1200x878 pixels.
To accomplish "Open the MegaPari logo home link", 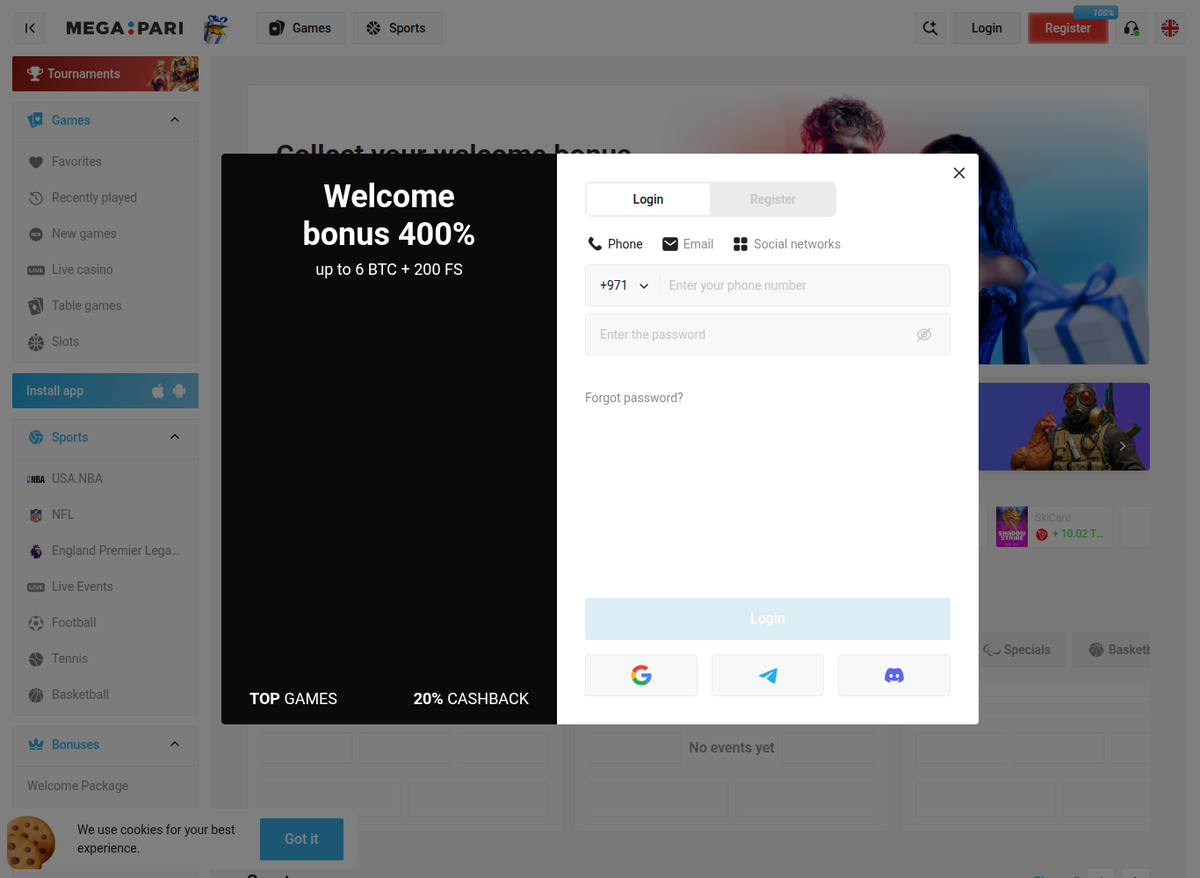I will pyautogui.click(x=125, y=28).
